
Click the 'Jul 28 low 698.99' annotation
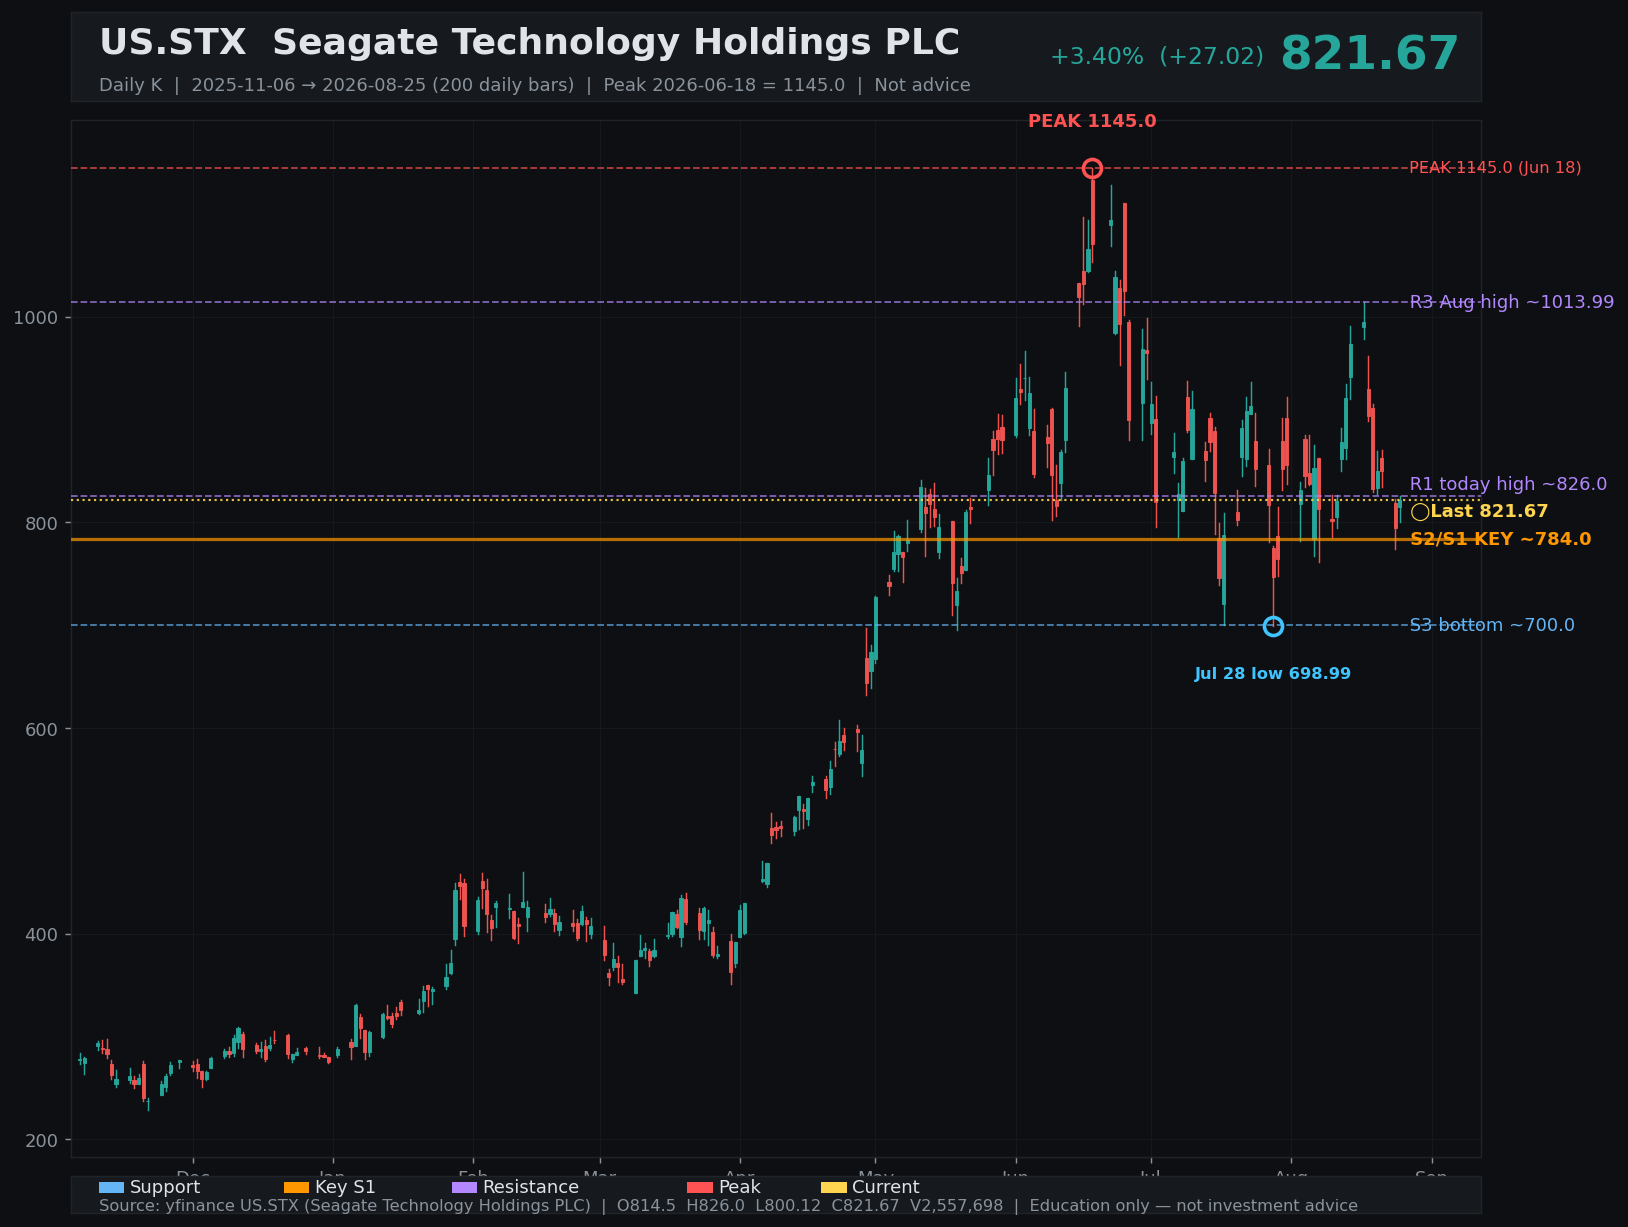point(1272,674)
